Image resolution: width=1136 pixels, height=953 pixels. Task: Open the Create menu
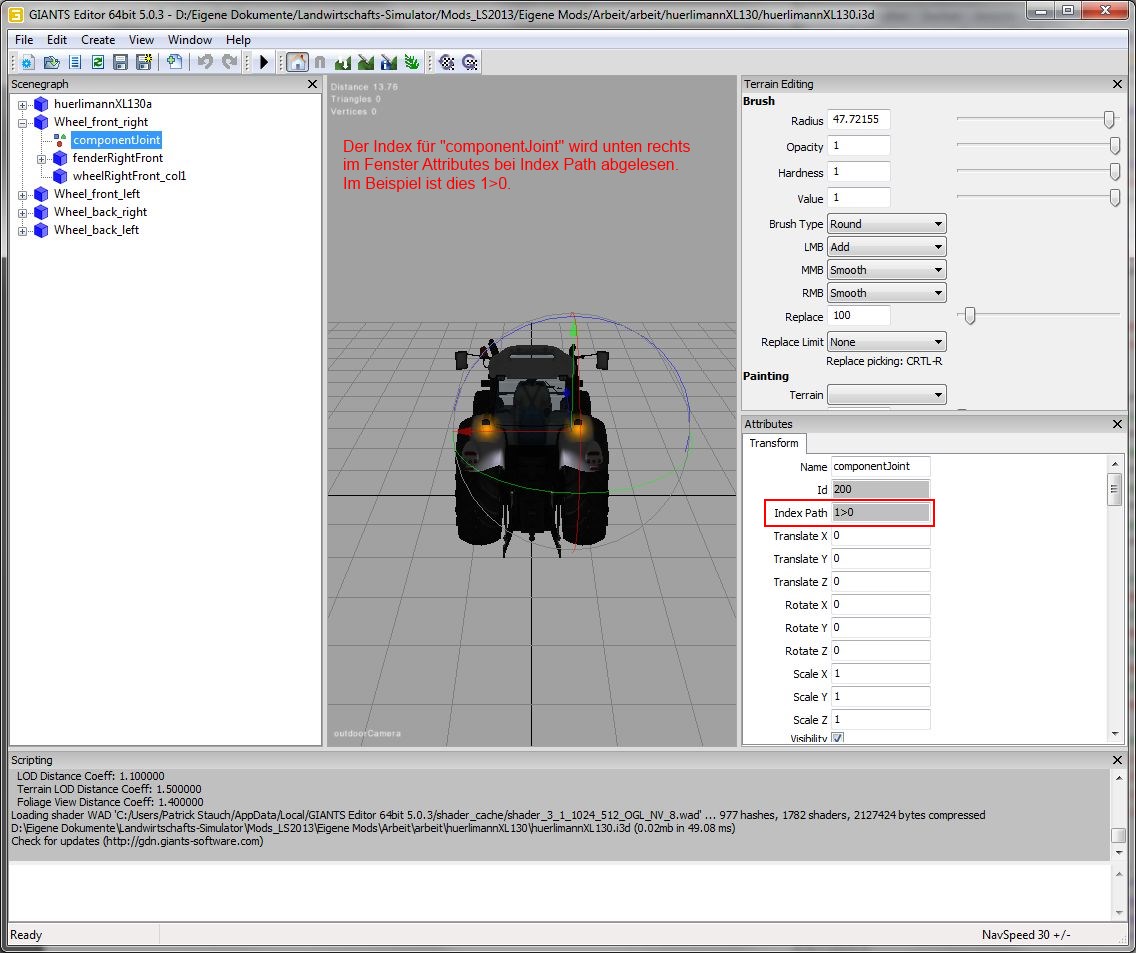click(x=98, y=40)
